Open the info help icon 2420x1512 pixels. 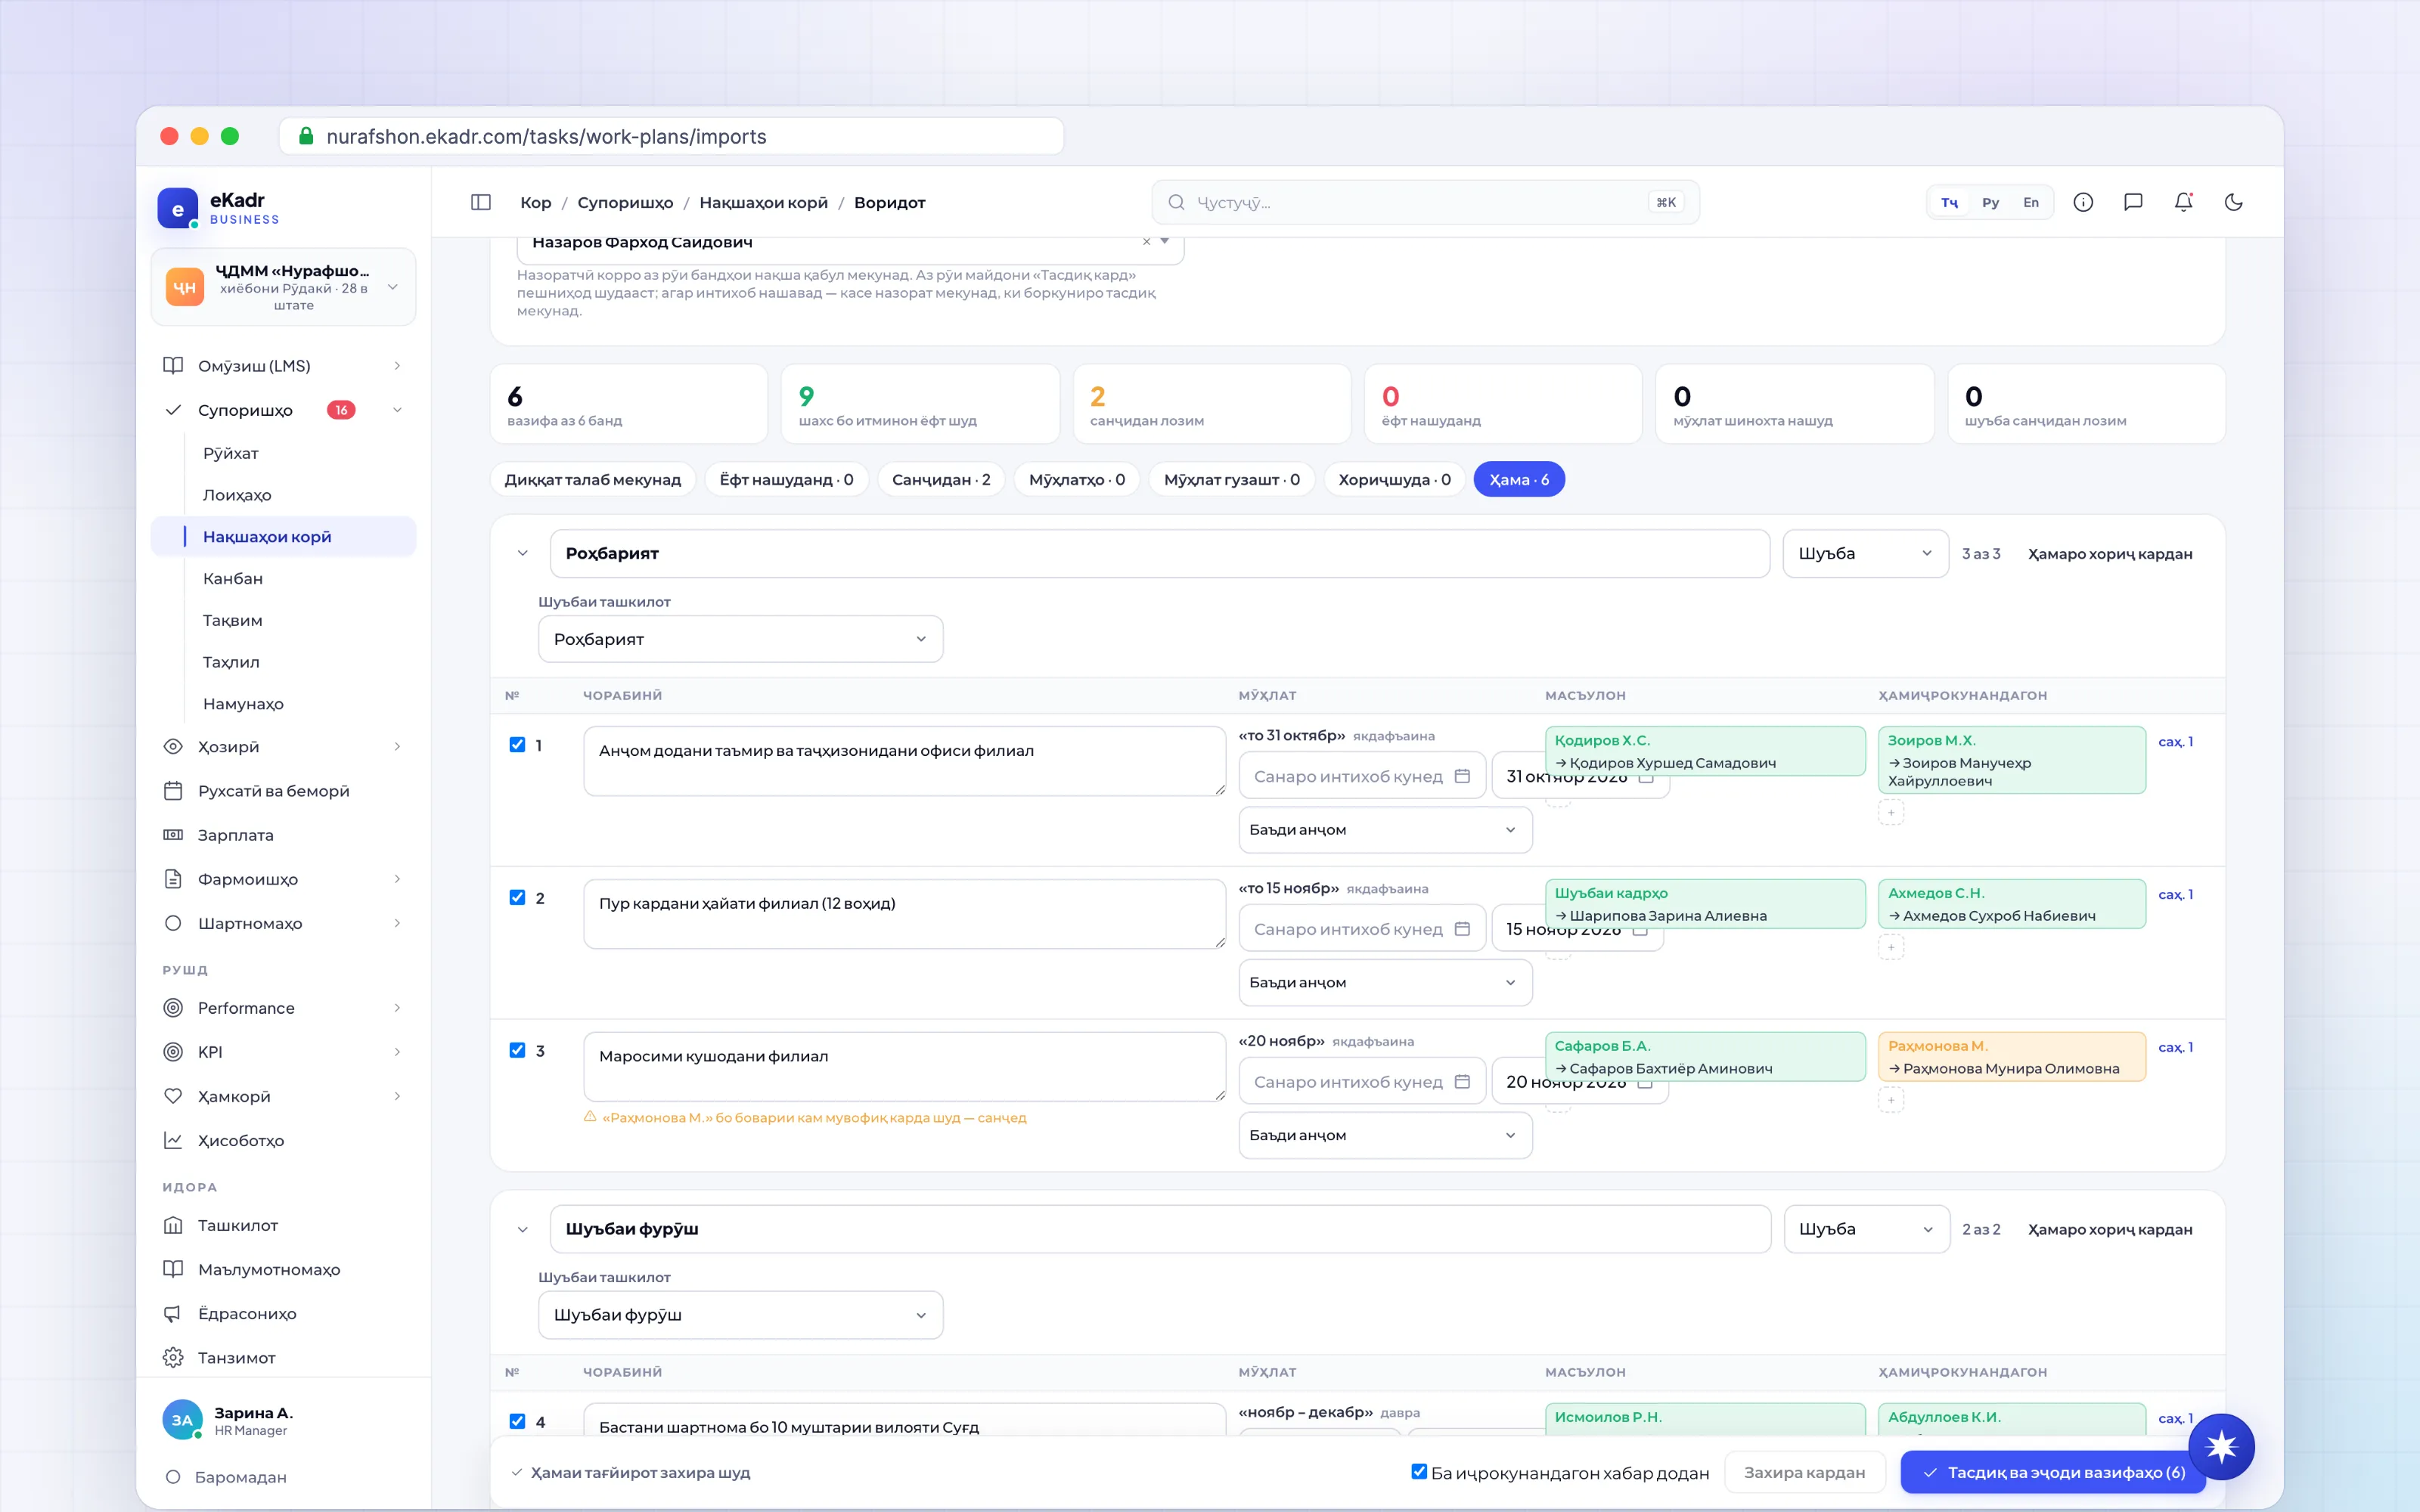point(2083,202)
